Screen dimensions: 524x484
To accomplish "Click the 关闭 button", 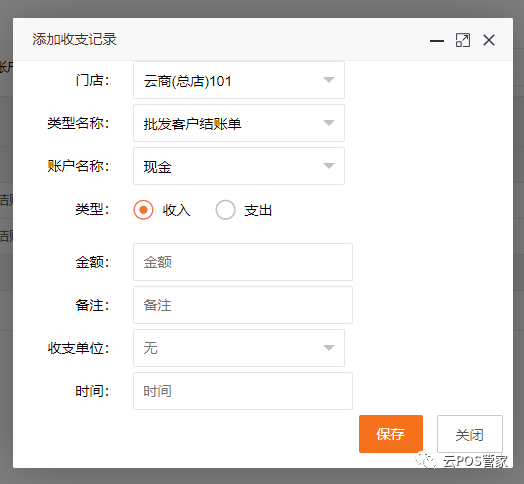I will [470, 434].
